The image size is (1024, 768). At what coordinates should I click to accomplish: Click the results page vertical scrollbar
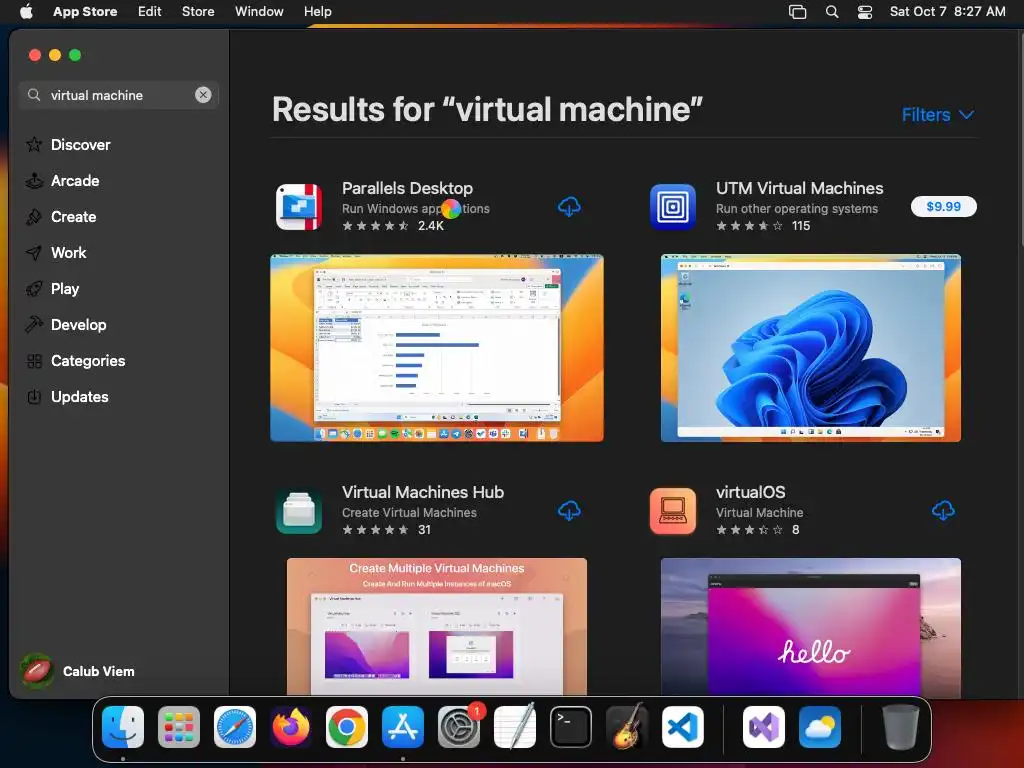[x=1020, y=138]
